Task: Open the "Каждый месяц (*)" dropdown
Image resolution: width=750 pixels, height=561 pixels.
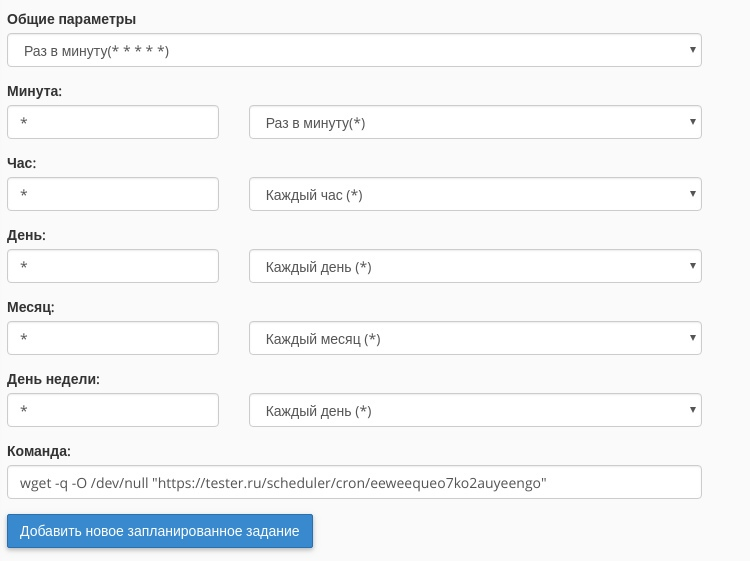Action: pos(475,338)
